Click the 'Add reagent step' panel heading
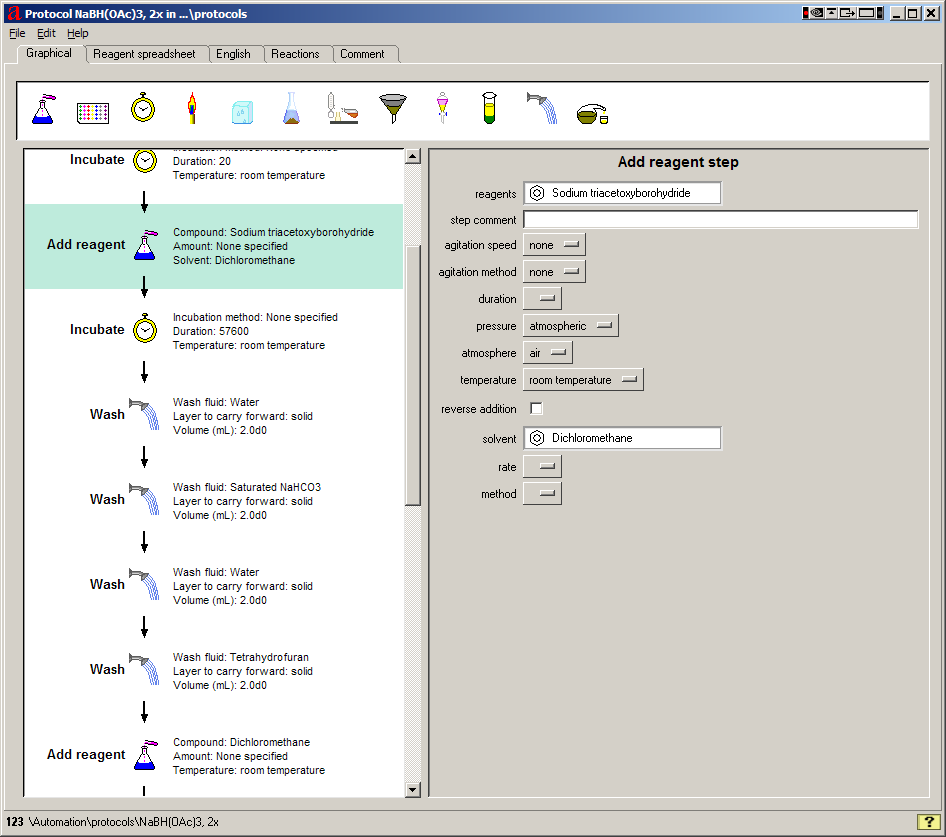 pyautogui.click(x=678, y=162)
